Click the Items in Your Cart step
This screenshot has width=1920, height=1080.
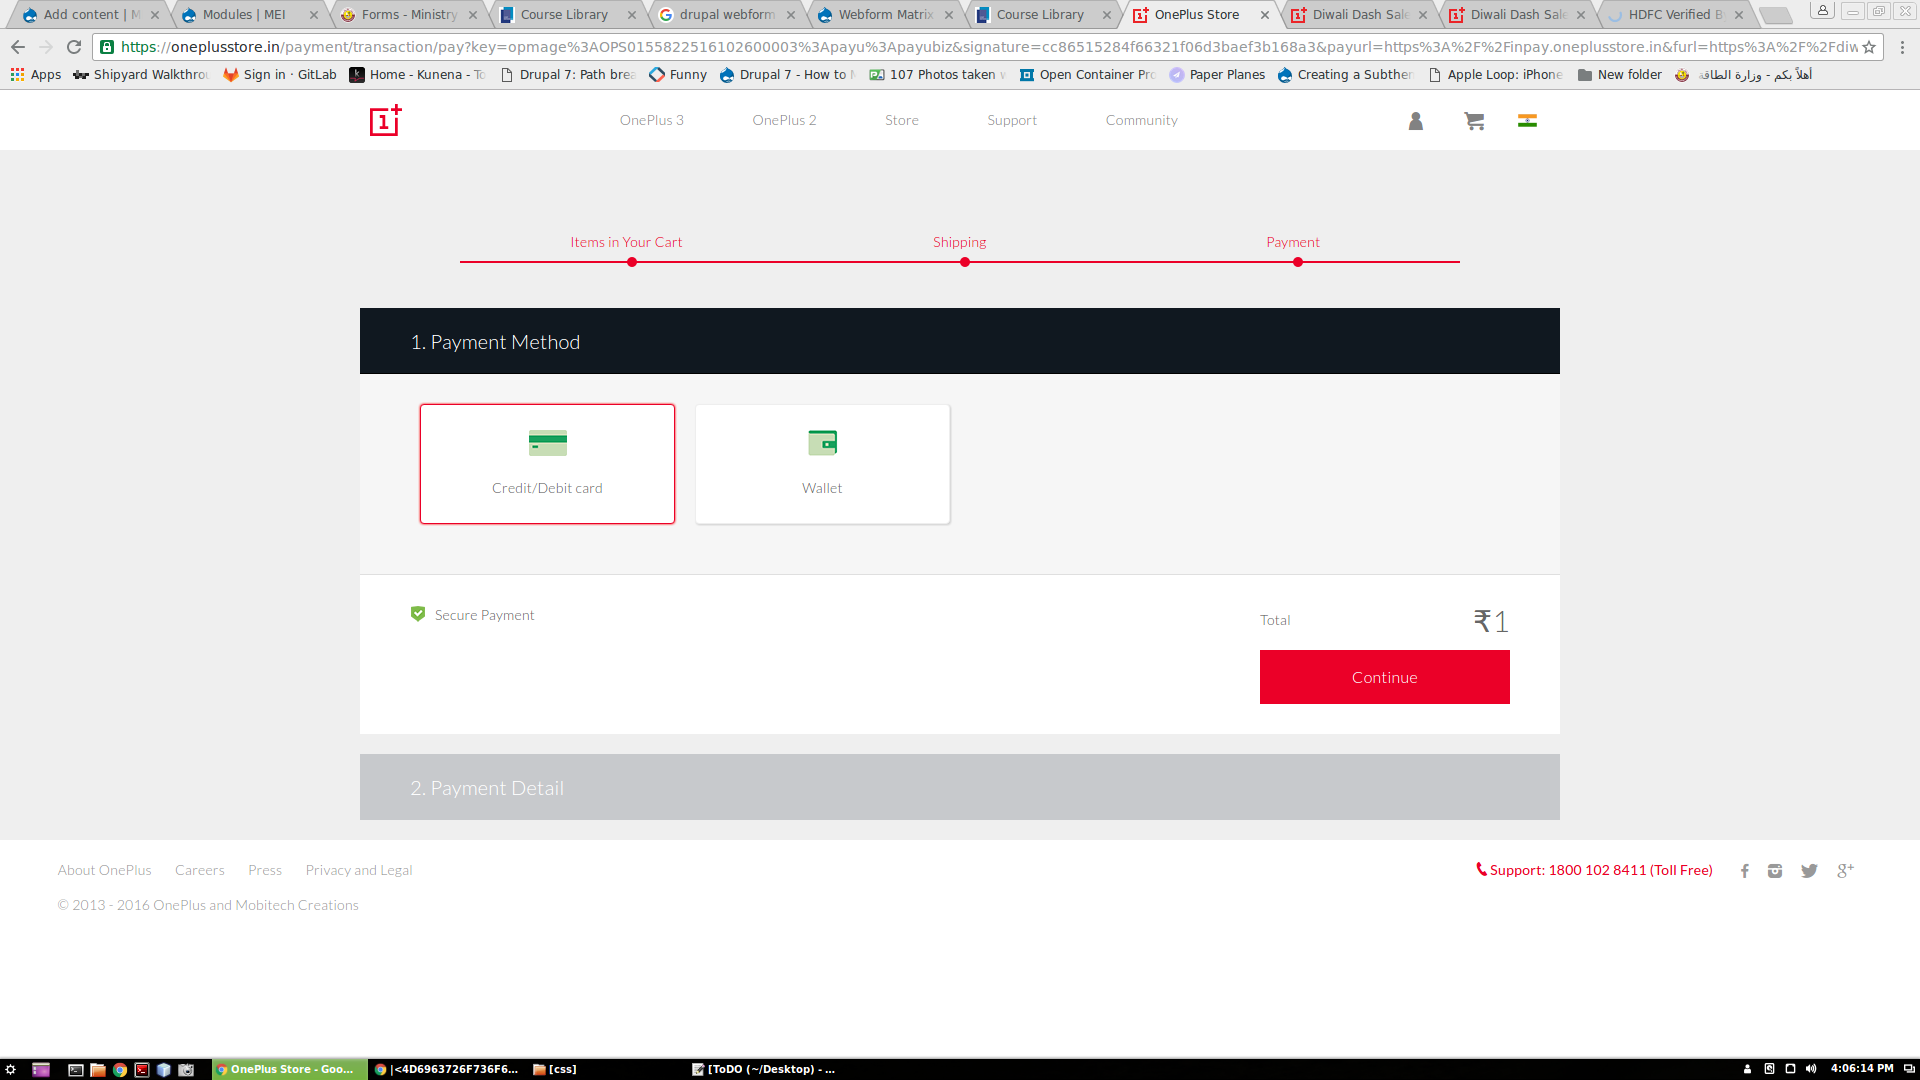(626, 242)
